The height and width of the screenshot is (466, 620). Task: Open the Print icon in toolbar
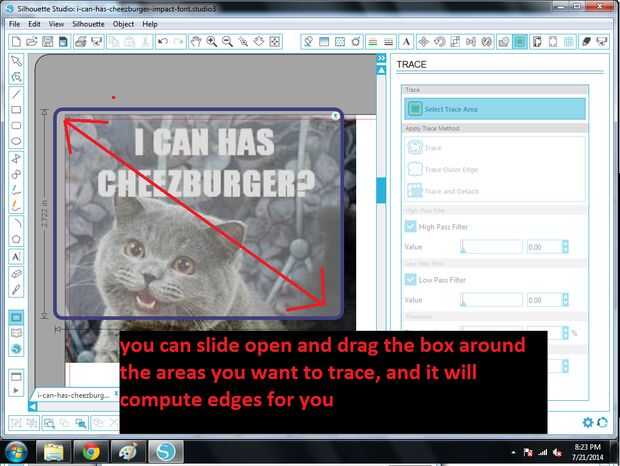(x=81, y=42)
